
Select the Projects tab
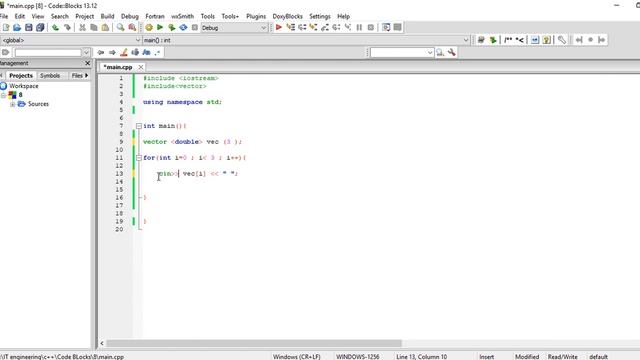click(x=21, y=76)
